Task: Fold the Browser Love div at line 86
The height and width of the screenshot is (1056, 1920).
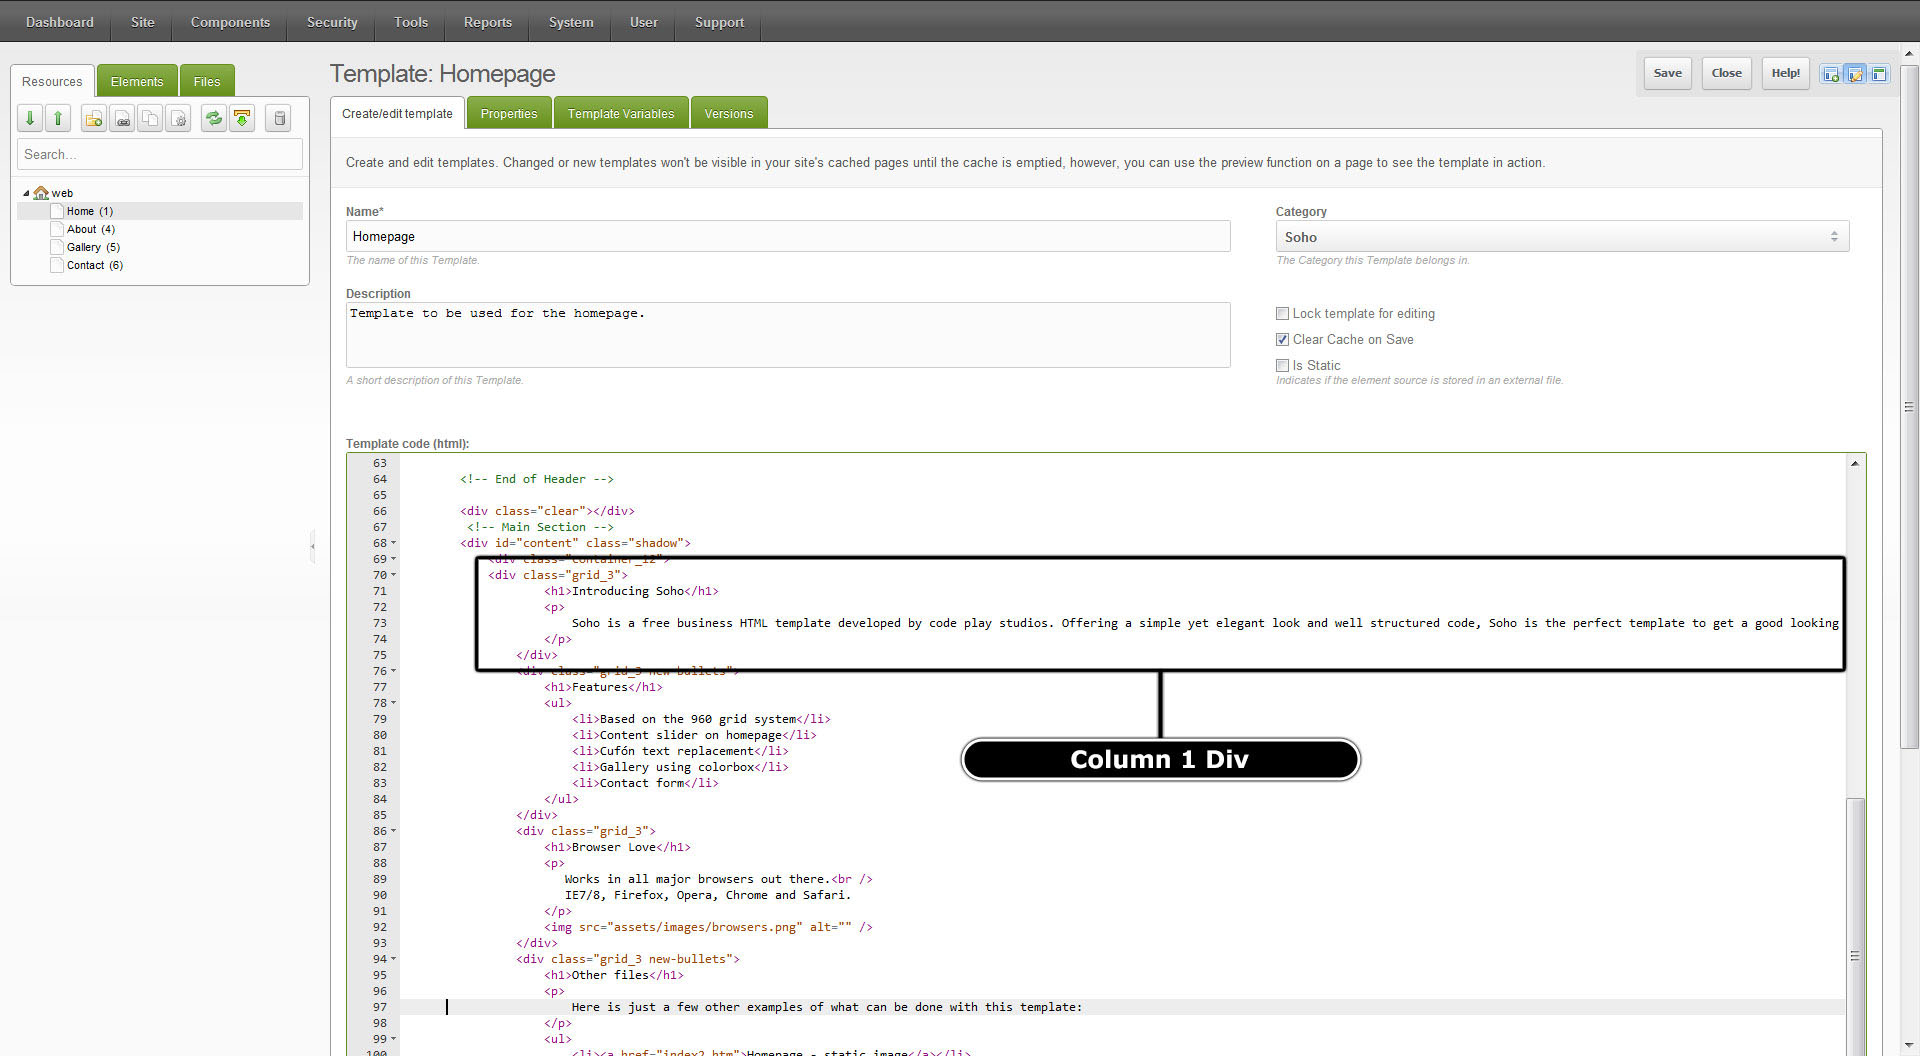Action: [x=393, y=831]
